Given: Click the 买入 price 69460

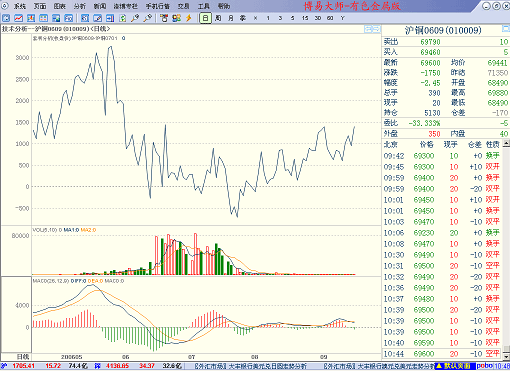Looking at the screenshot, I should click(430, 52).
